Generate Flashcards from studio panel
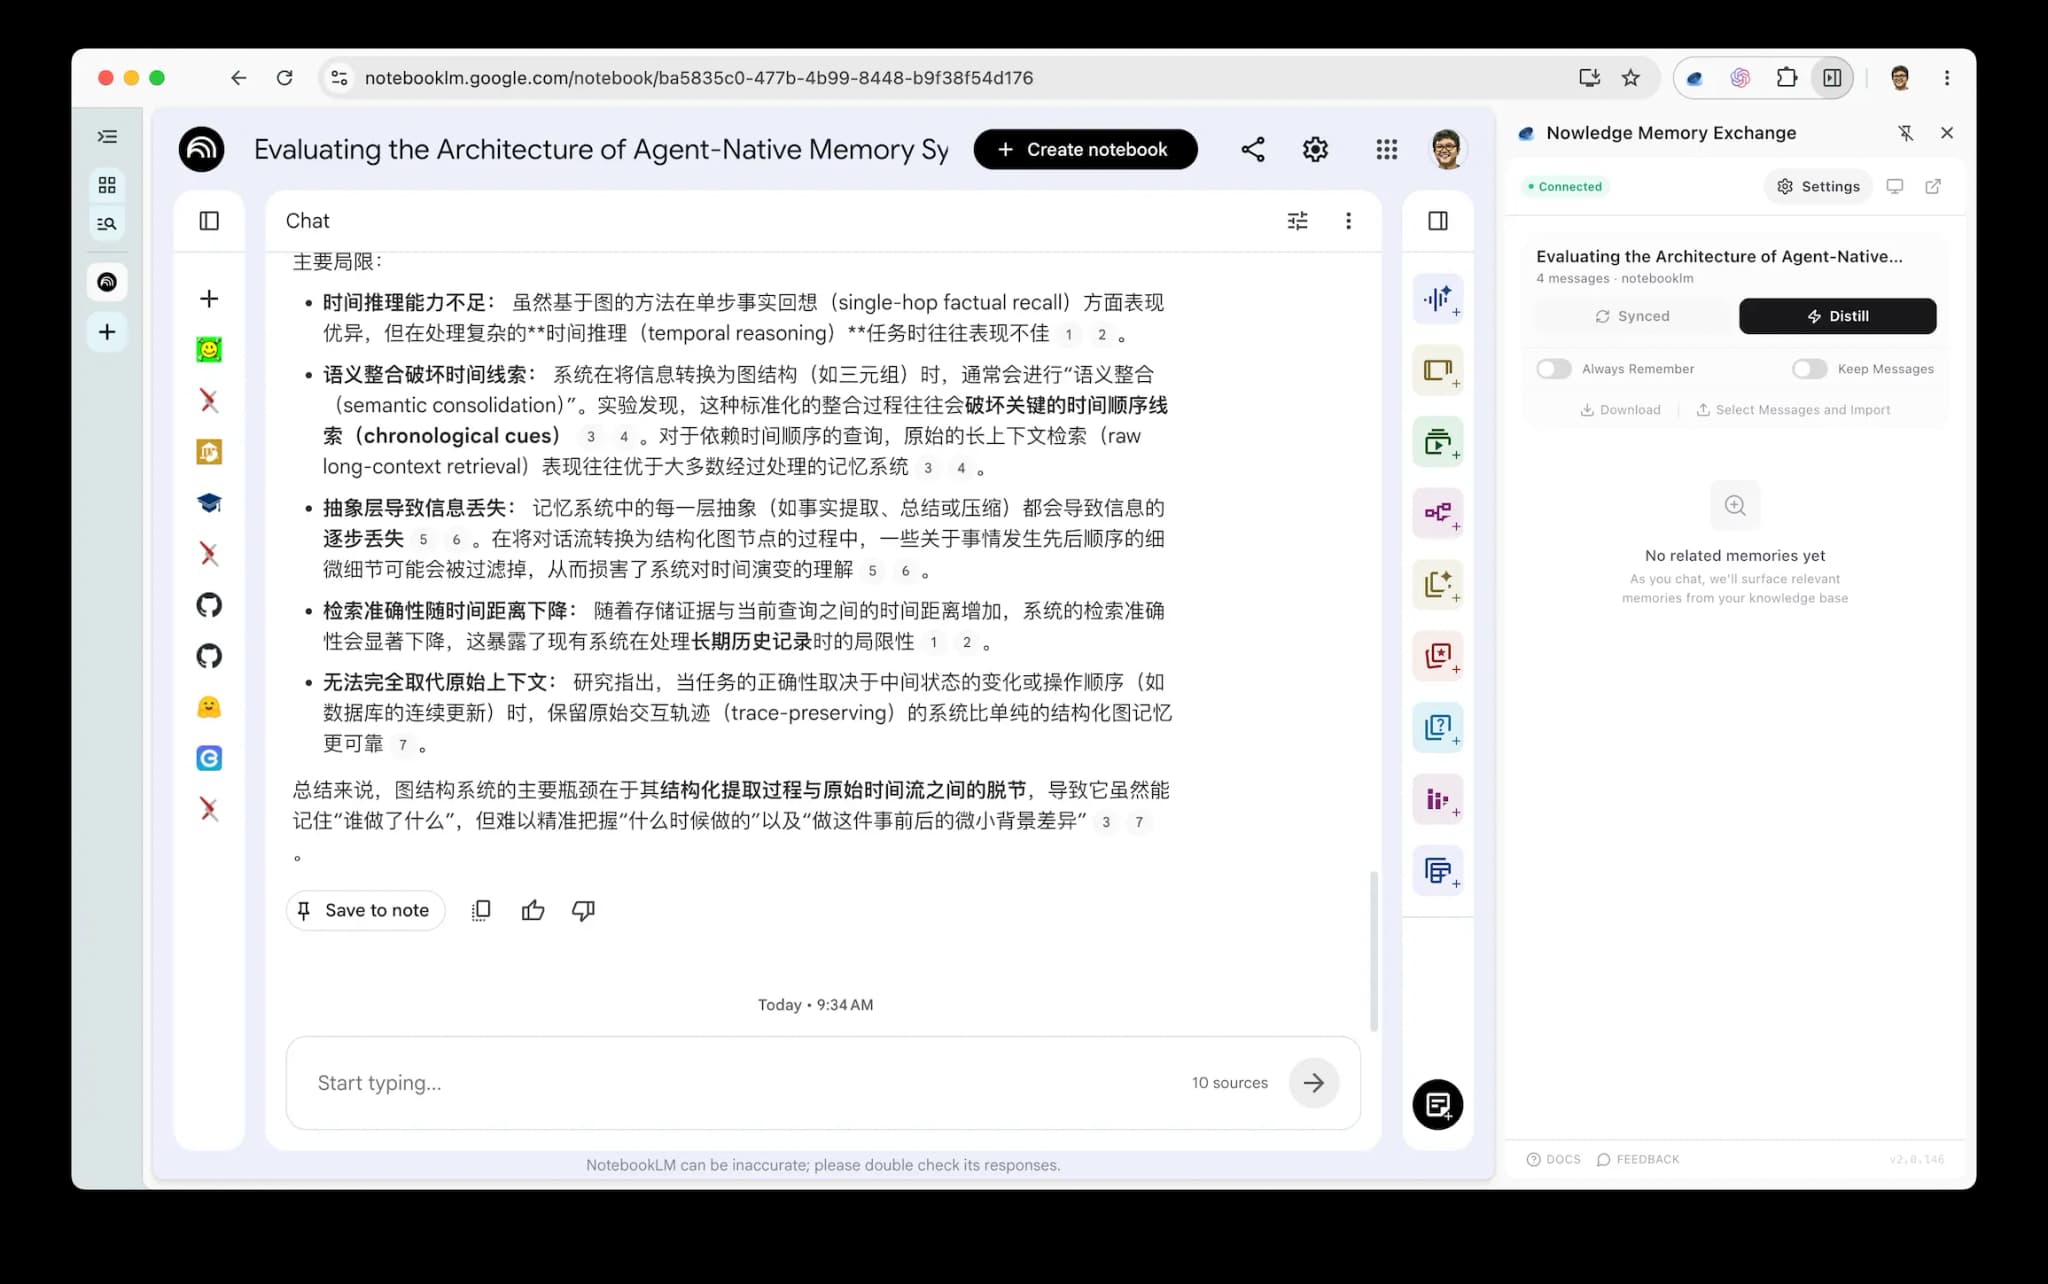 pyautogui.click(x=1437, y=656)
